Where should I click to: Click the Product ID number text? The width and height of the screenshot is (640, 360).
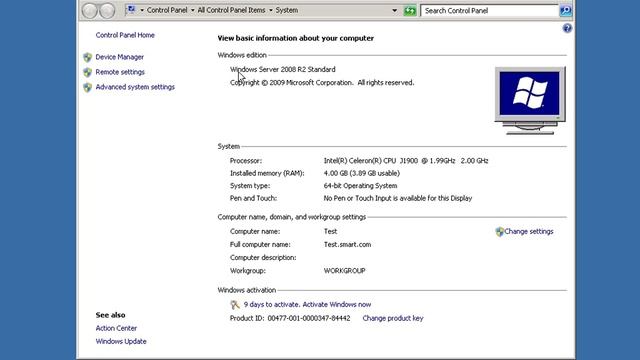pyautogui.click(x=309, y=318)
